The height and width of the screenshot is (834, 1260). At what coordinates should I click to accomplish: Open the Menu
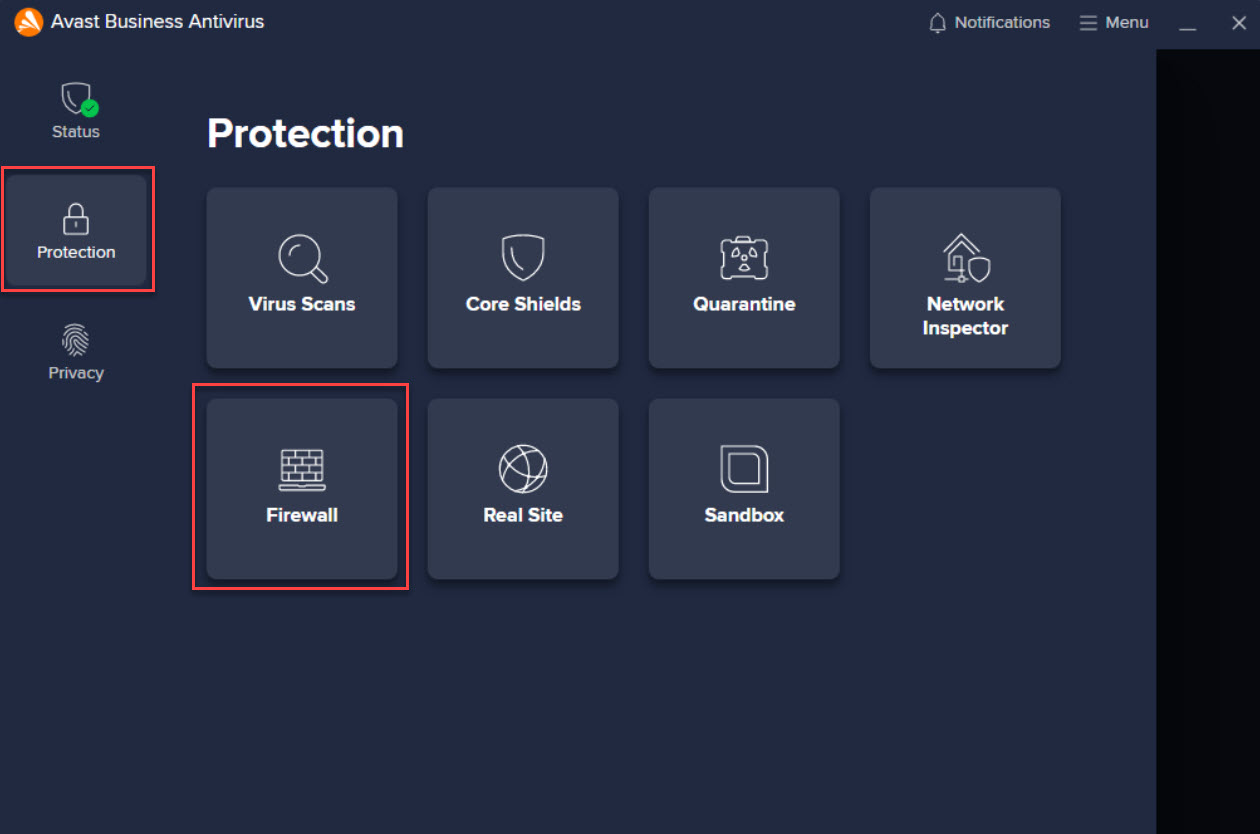pos(1114,22)
